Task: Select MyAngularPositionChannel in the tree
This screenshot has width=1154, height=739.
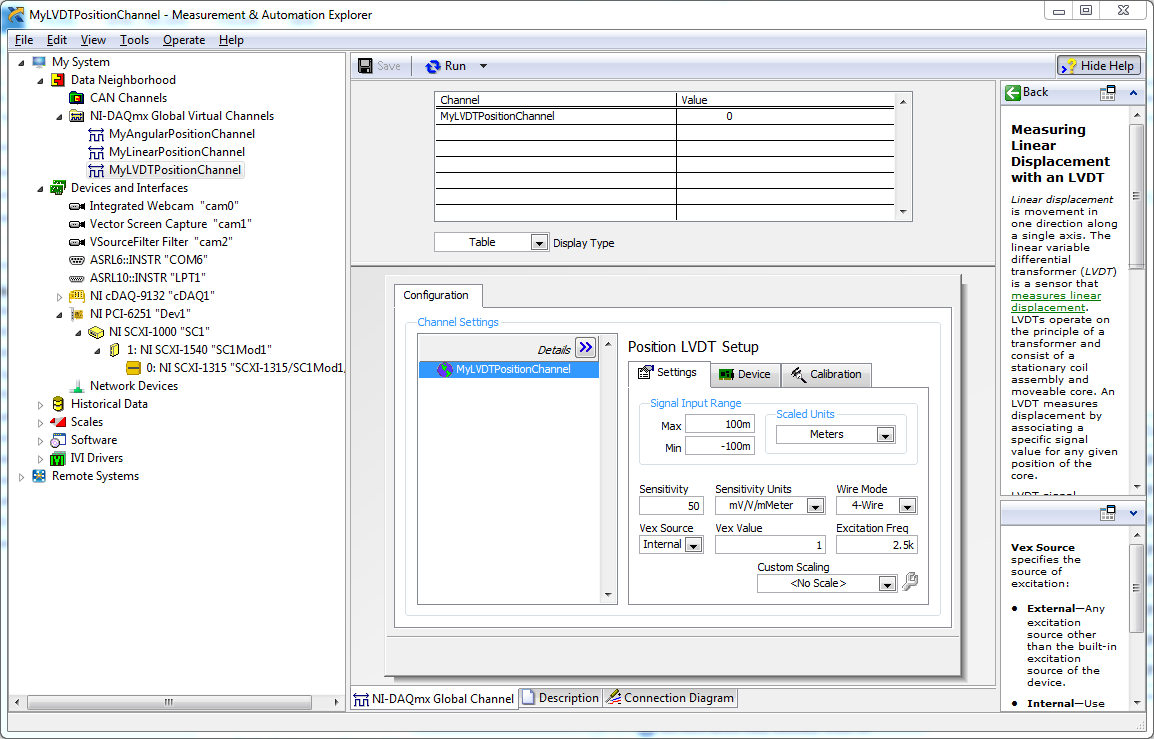Action: (182, 134)
